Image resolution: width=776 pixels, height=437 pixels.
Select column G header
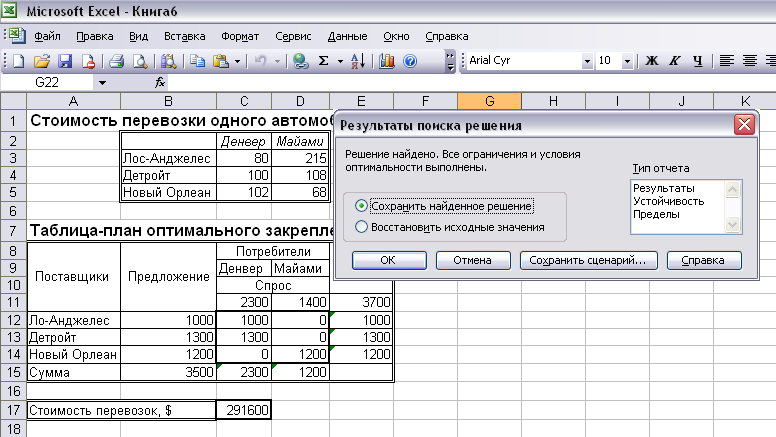pos(489,101)
